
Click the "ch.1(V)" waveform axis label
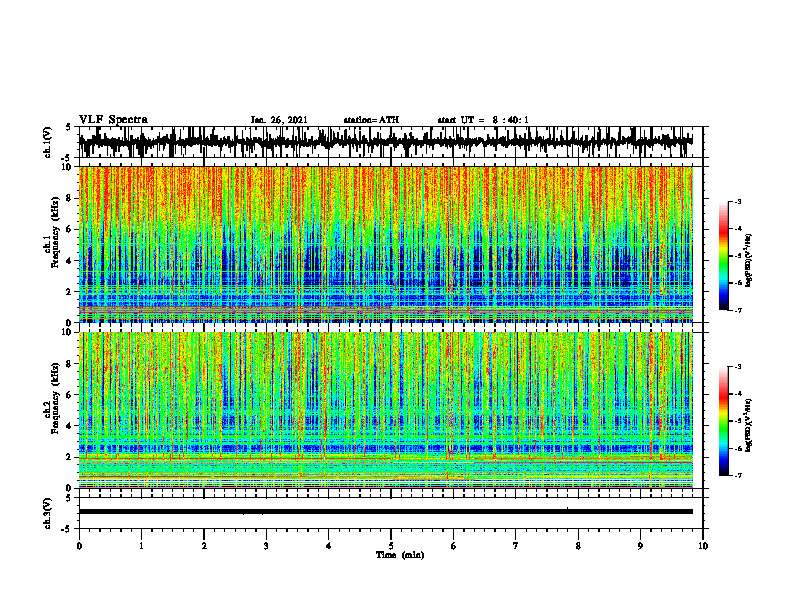(48, 142)
